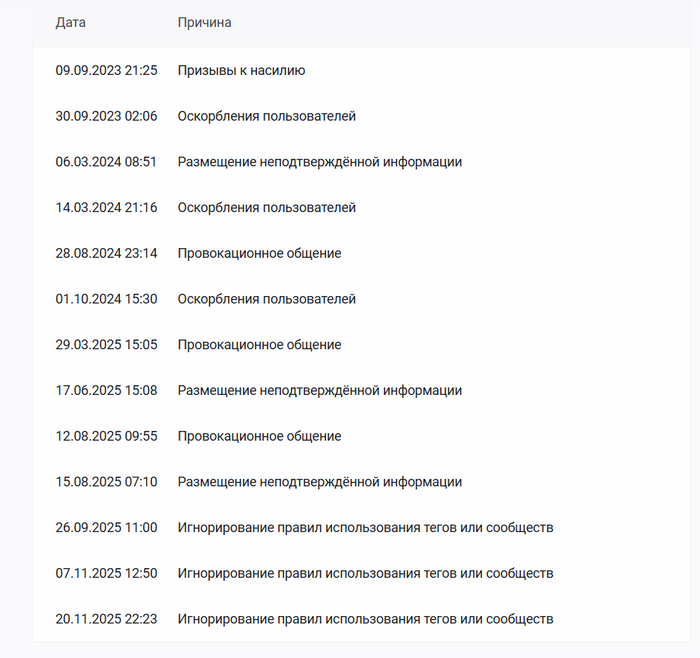Click the "Дата" column header
Image resolution: width=700 pixels, height=658 pixels.
(x=70, y=22)
